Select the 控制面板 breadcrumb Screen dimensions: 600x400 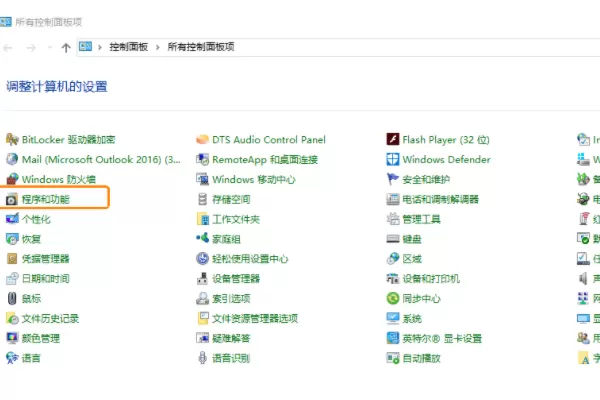tap(129, 47)
